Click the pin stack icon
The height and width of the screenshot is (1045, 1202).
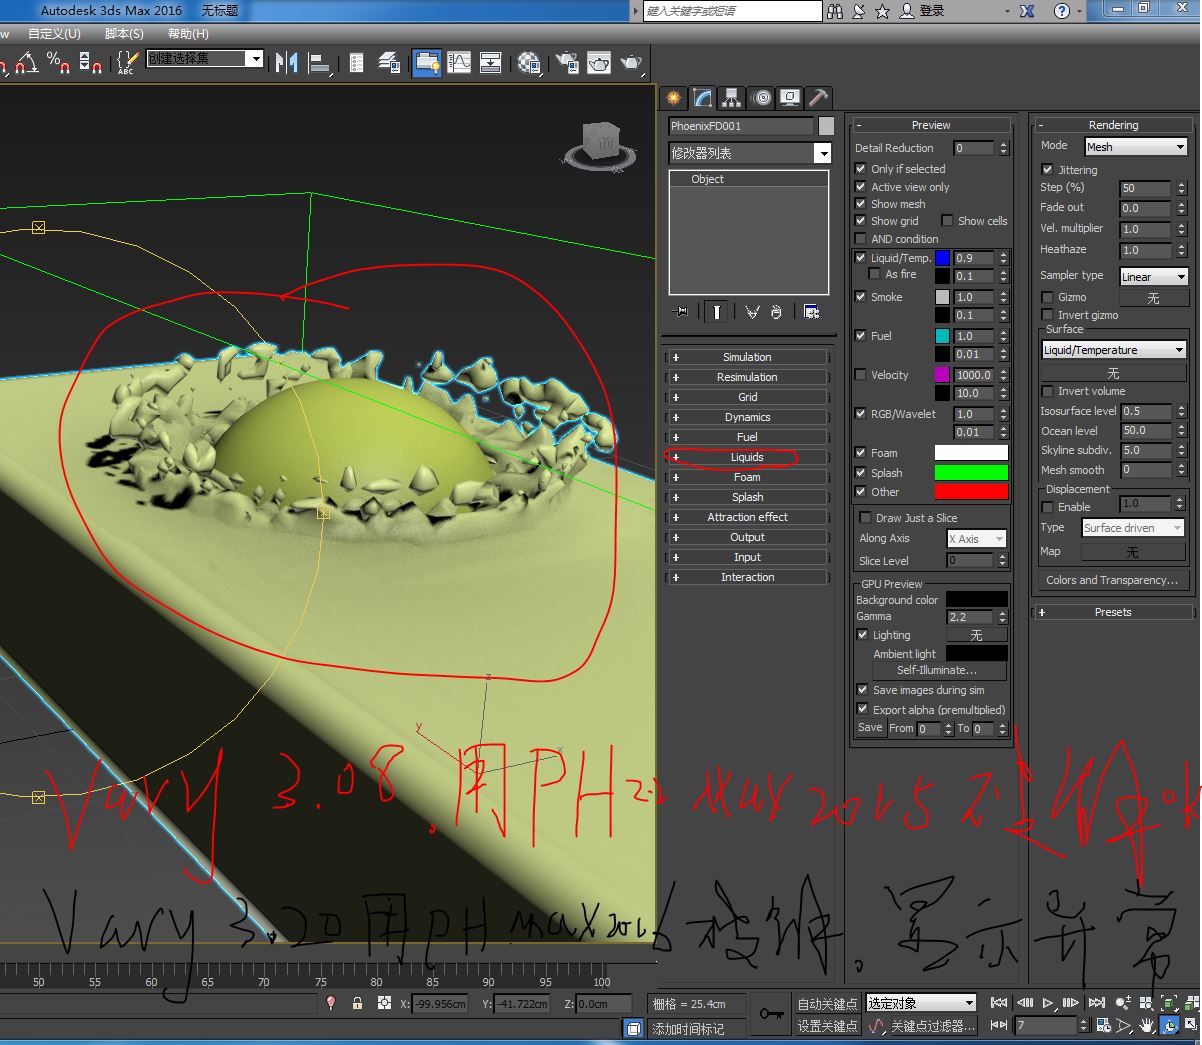pyautogui.click(x=681, y=312)
